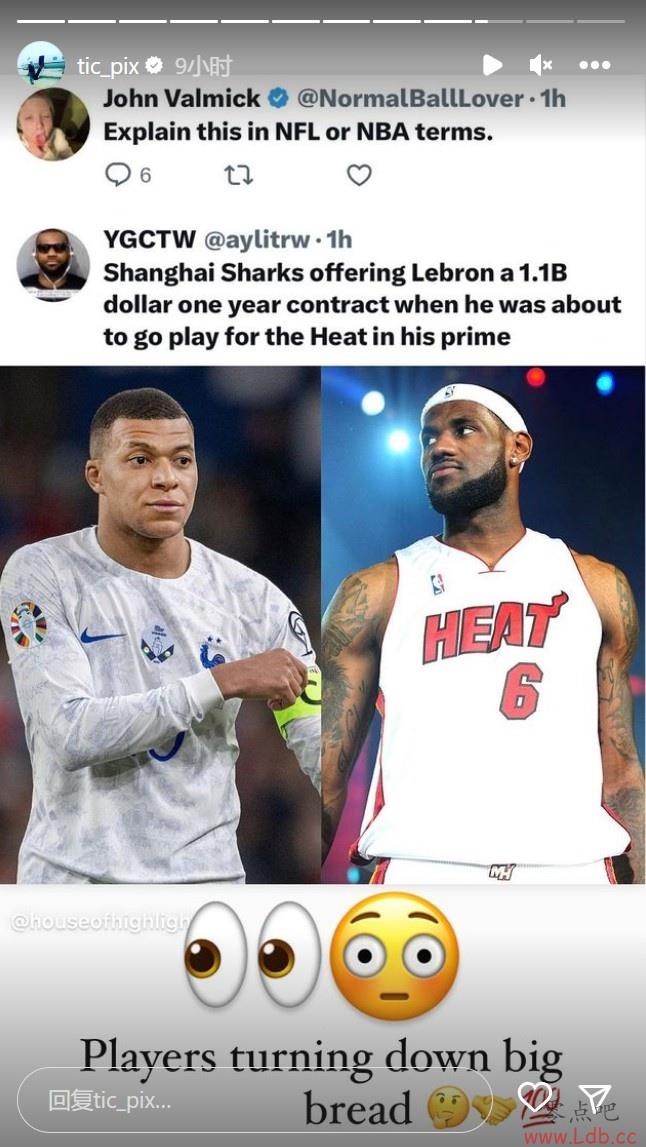646x1147 pixels.
Task: Click the @houseofhighlights mention tag
Action: pyautogui.click(x=99, y=923)
